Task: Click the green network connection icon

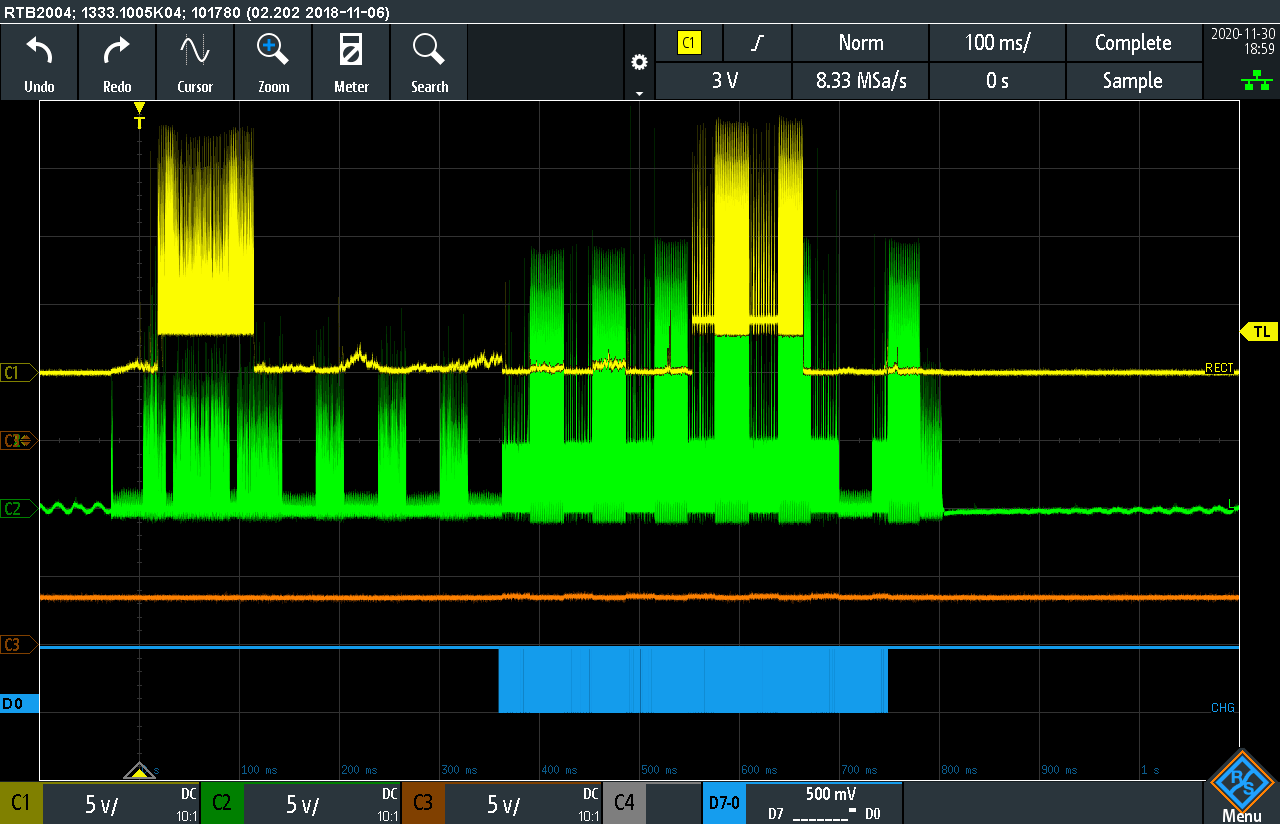Action: [1256, 82]
